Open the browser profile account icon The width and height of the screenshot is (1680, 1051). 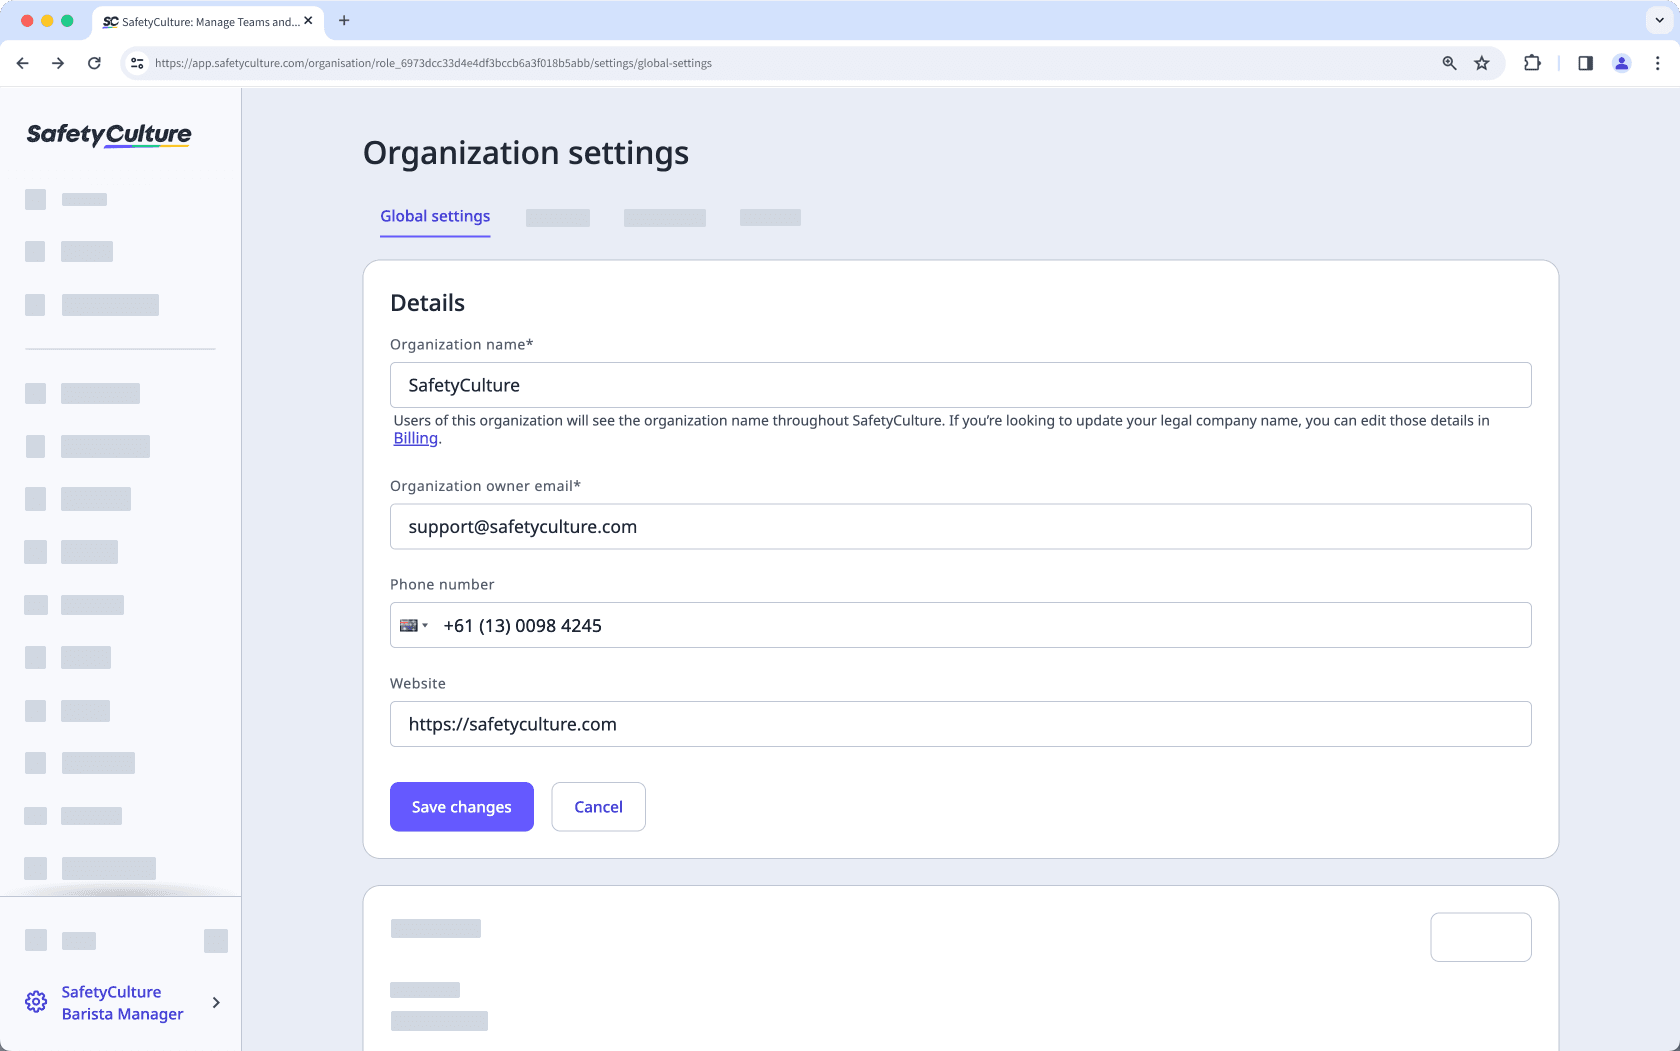pos(1621,62)
